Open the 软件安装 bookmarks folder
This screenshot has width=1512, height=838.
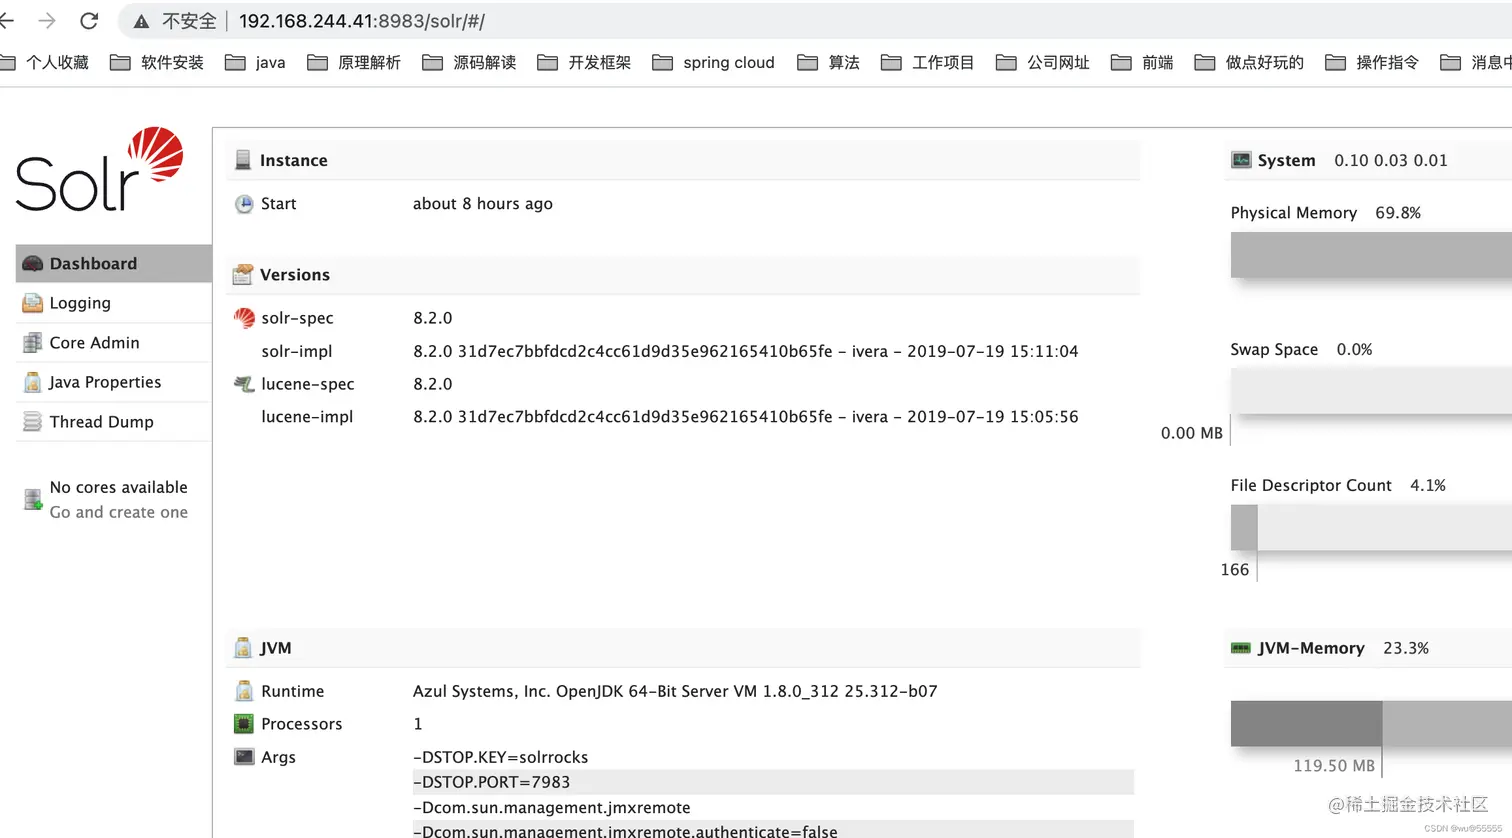157,62
